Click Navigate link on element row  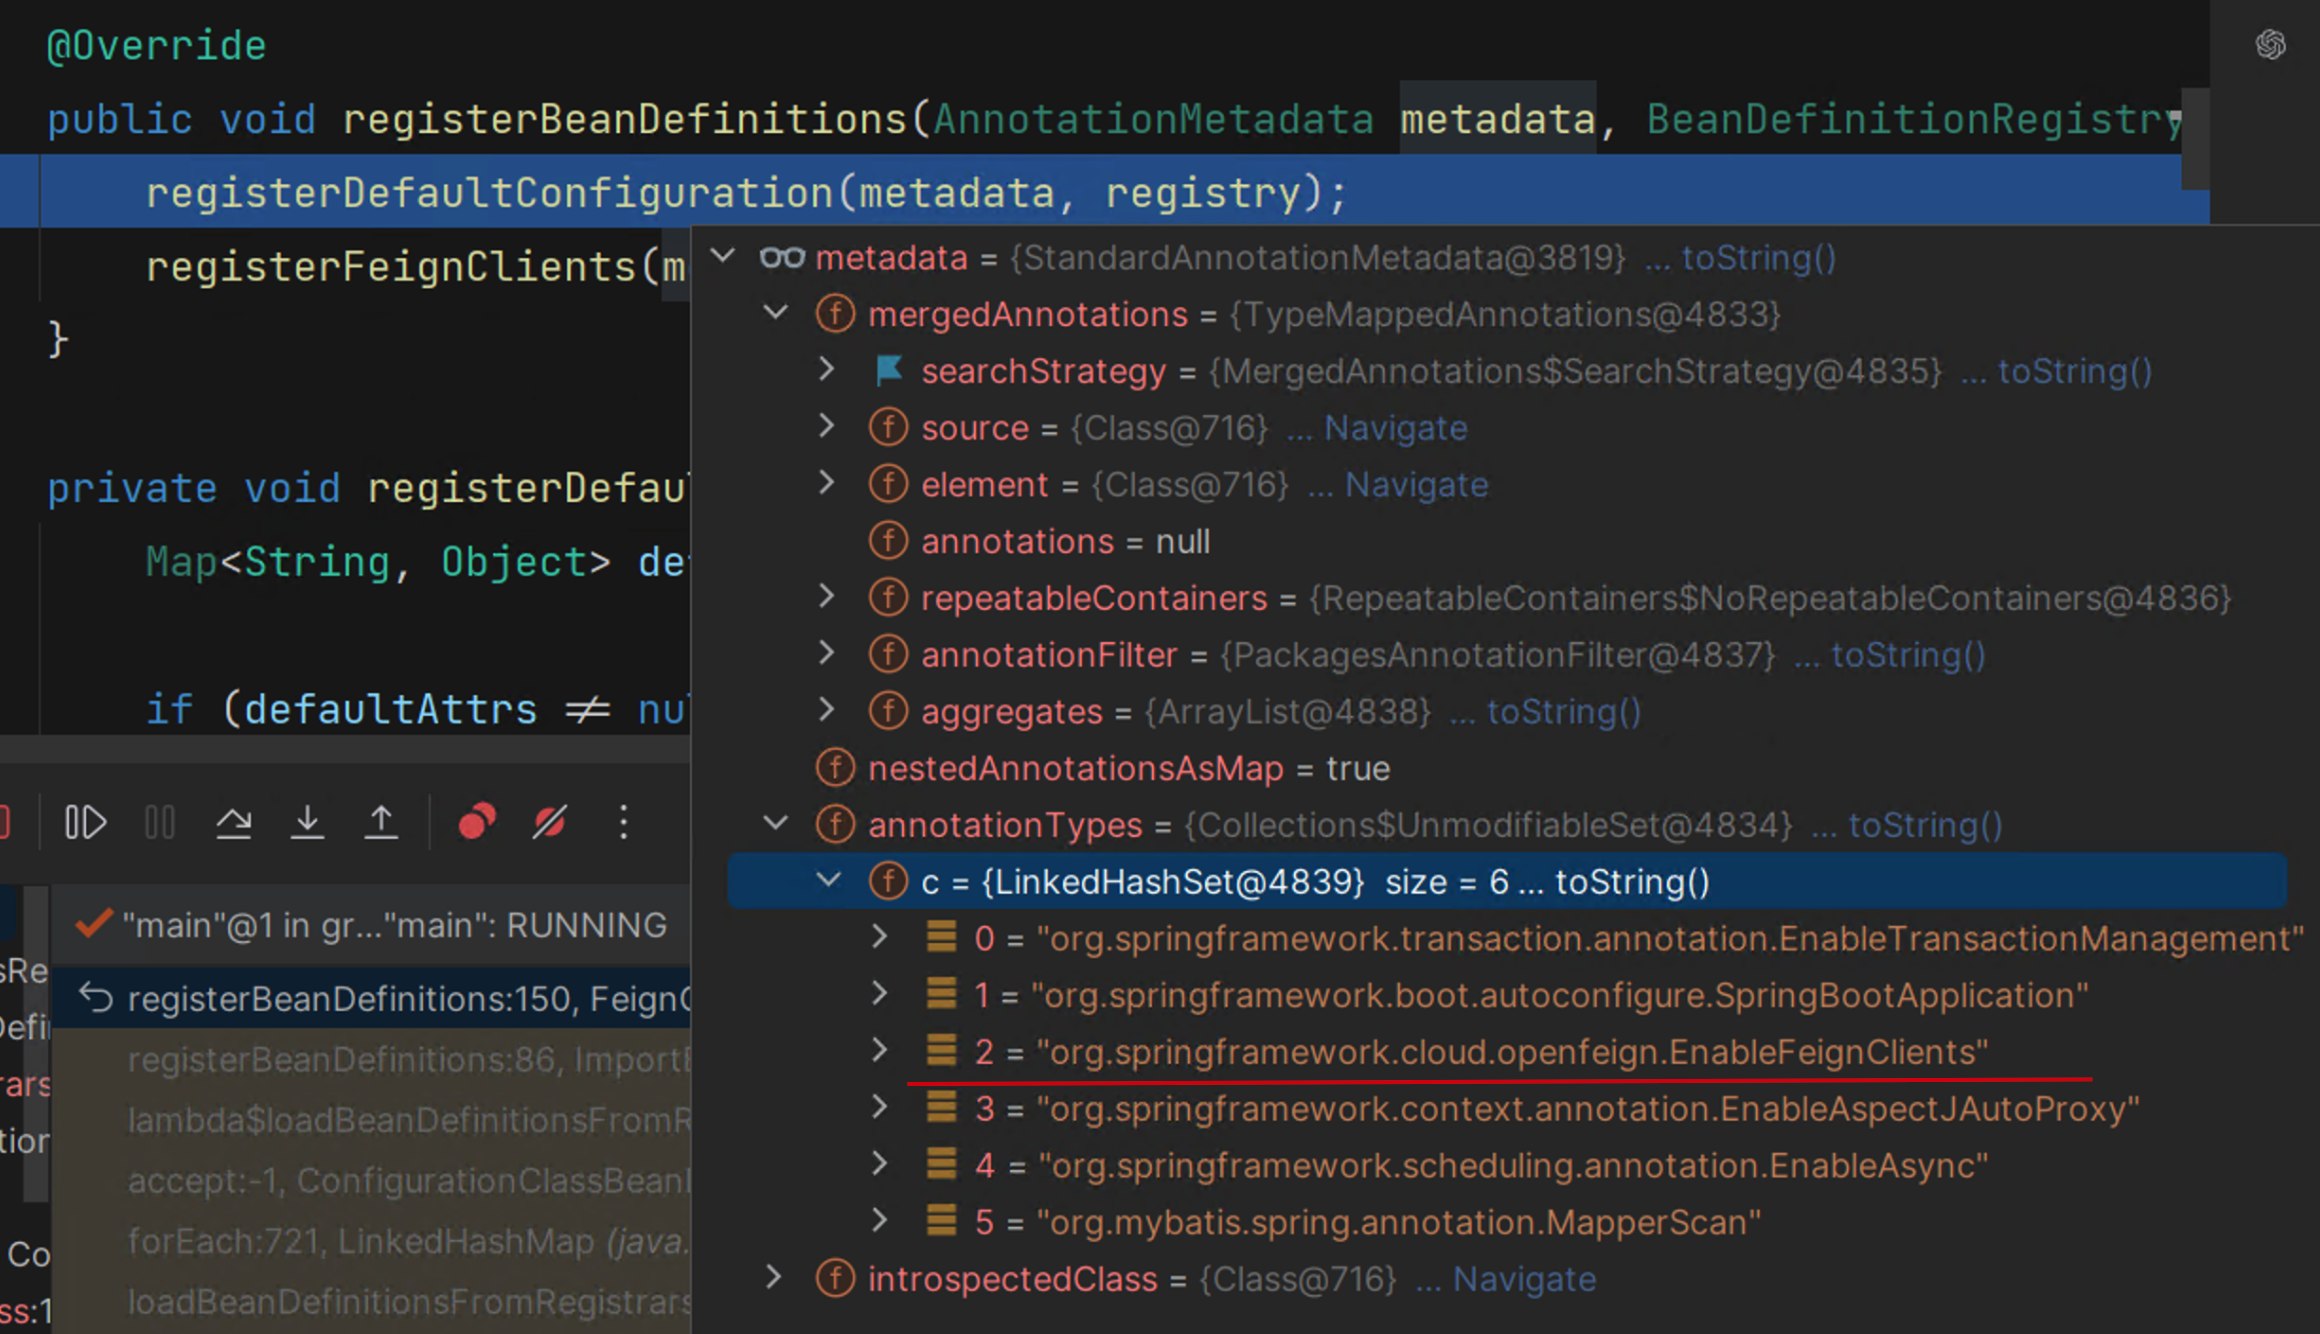click(x=1417, y=485)
